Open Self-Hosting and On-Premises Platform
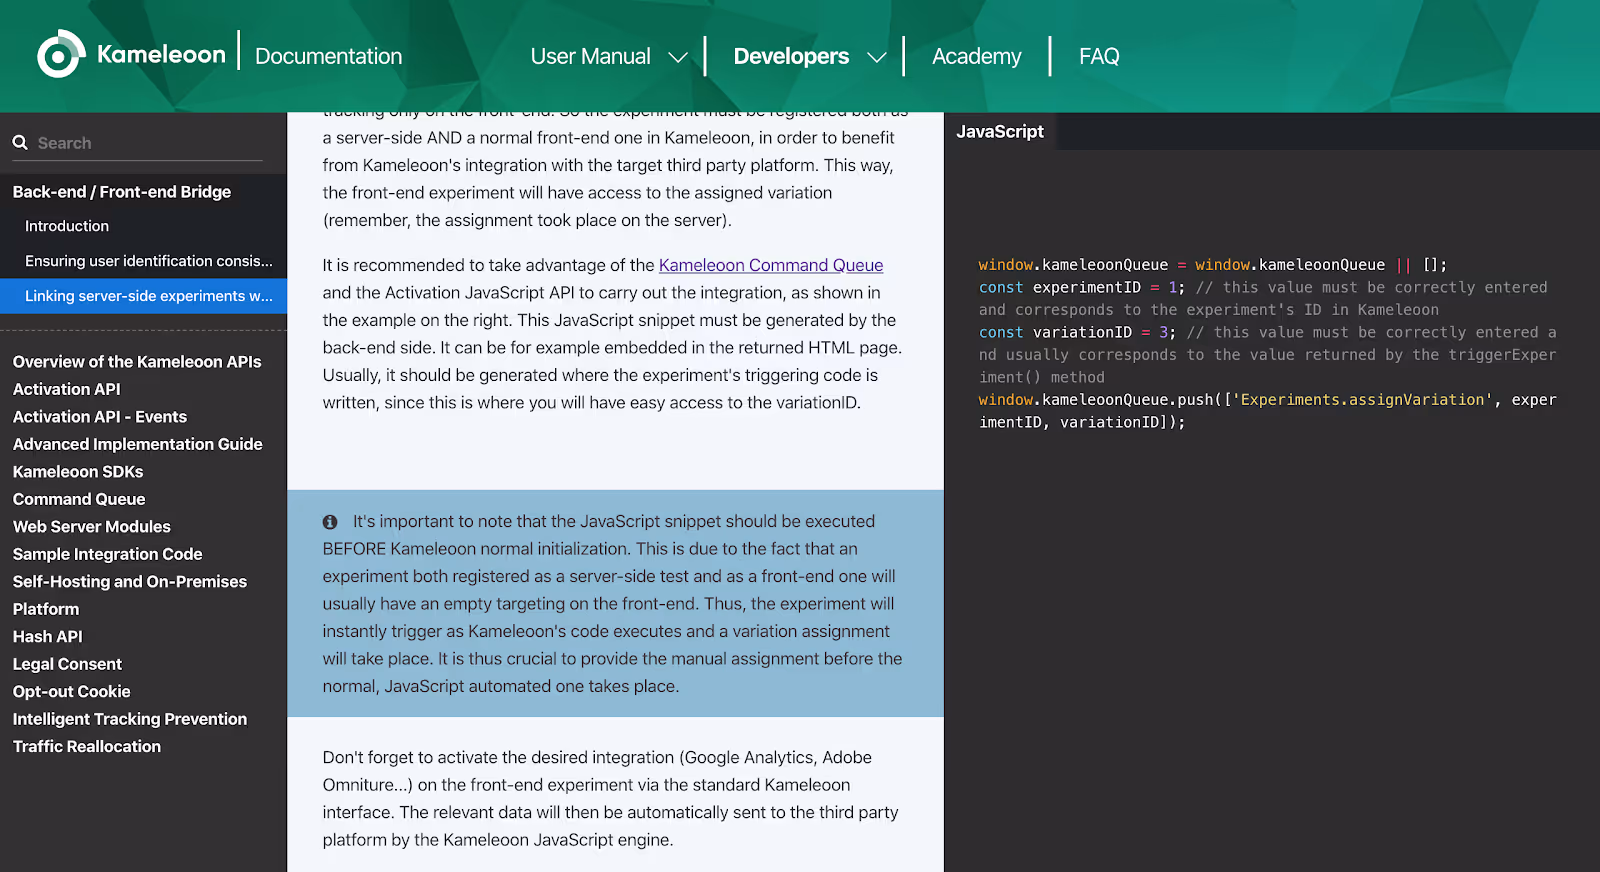Viewport: 1600px width, 872px height. coord(130,595)
